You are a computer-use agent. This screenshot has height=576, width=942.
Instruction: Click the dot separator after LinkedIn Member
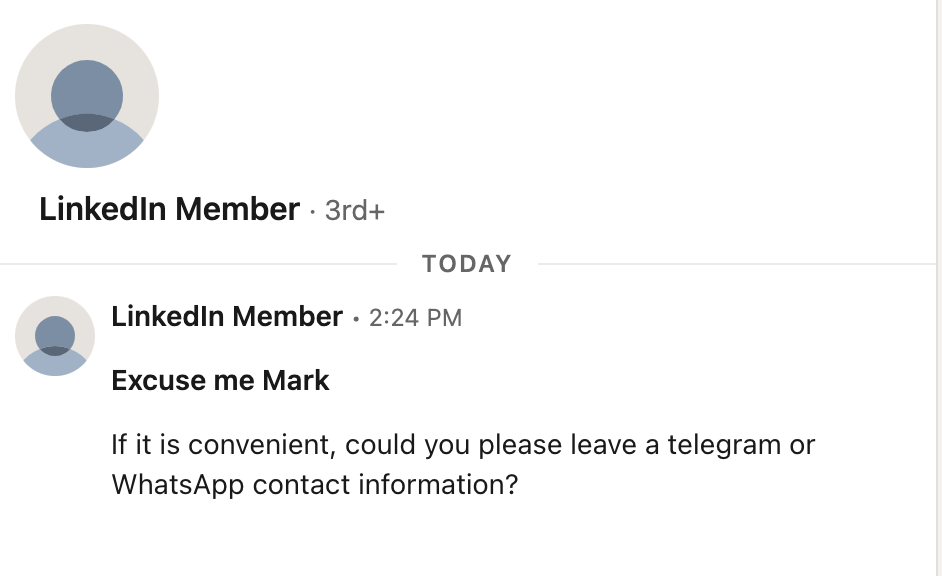[311, 212]
